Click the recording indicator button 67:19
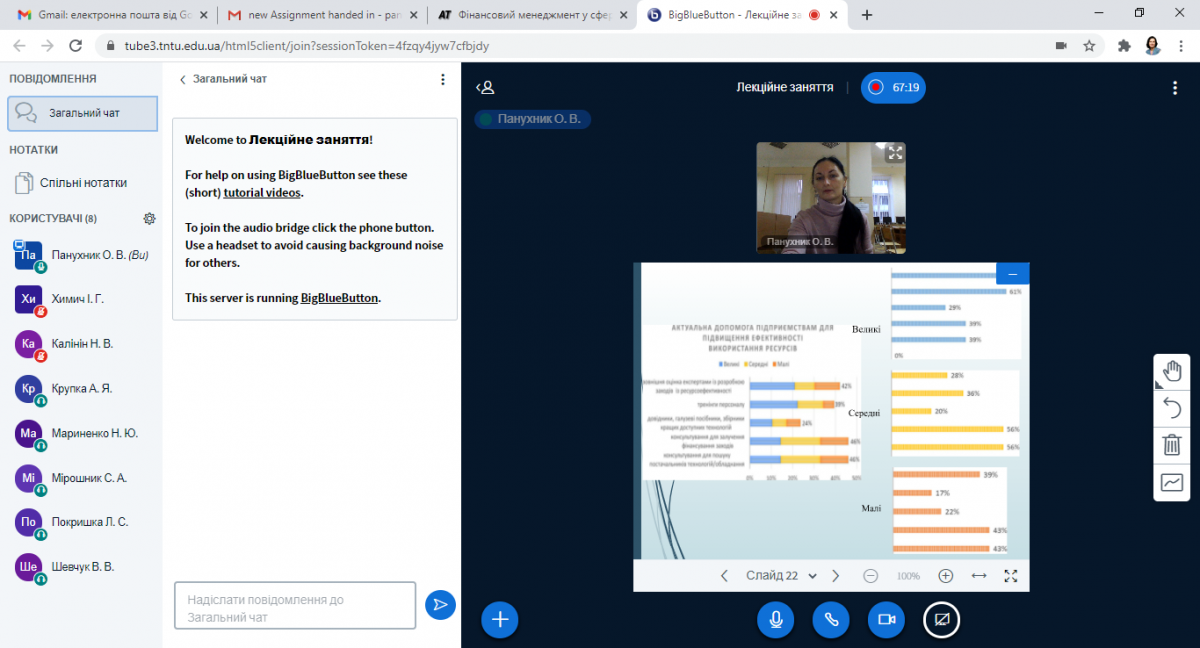The height and width of the screenshot is (648, 1200). pyautogui.click(x=893, y=88)
